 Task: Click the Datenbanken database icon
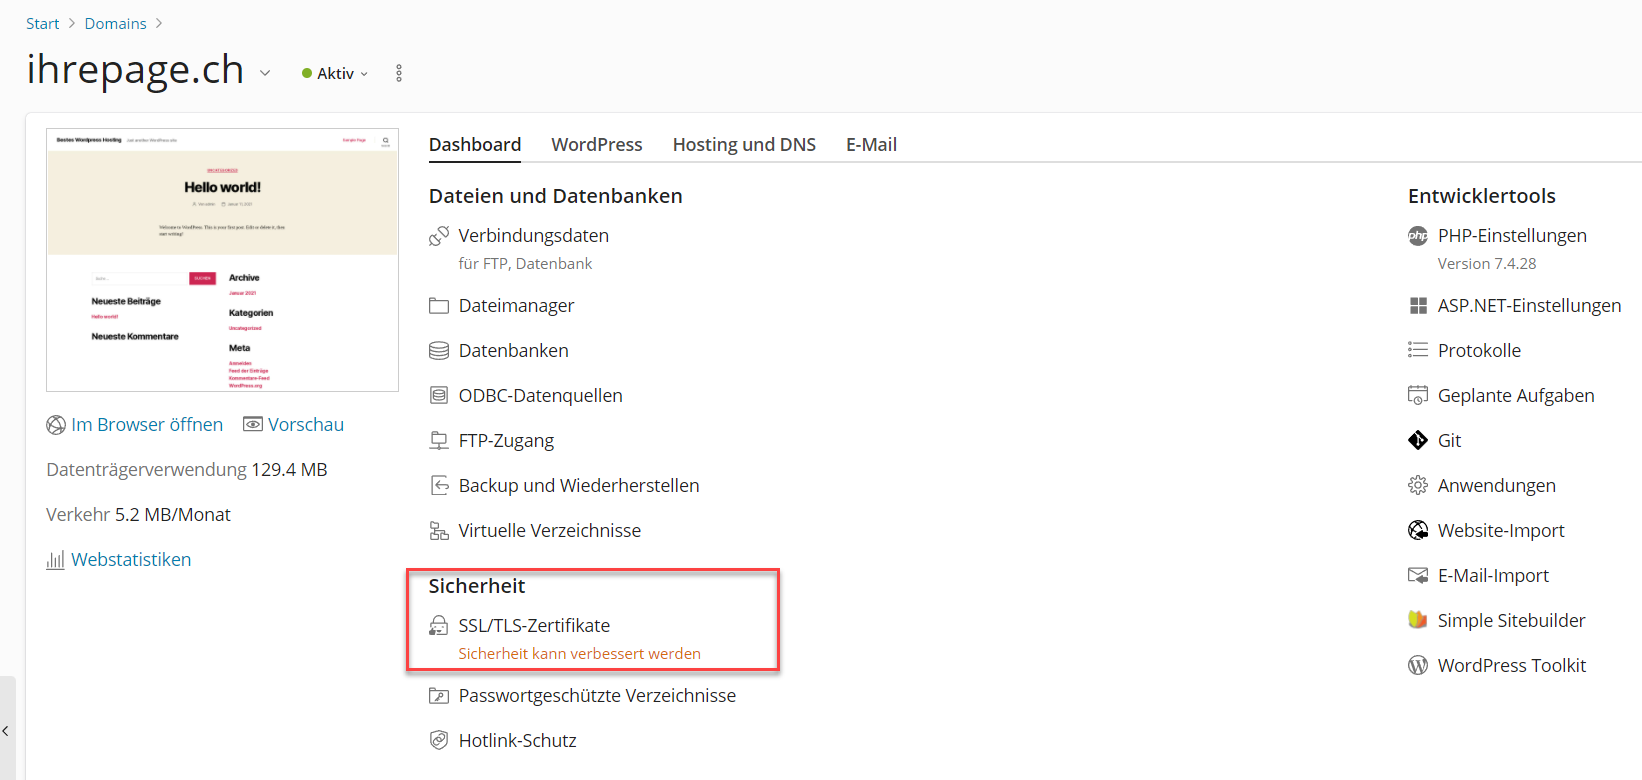pyautogui.click(x=438, y=351)
